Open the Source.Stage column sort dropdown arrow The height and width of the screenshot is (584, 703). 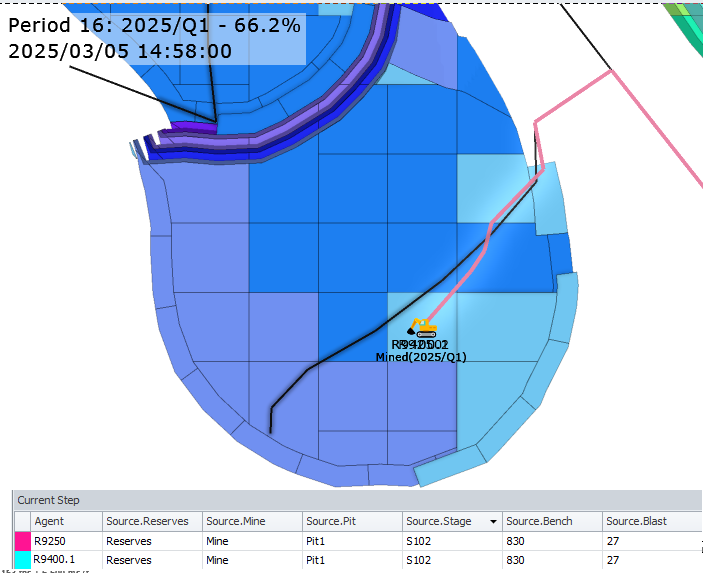[493, 521]
